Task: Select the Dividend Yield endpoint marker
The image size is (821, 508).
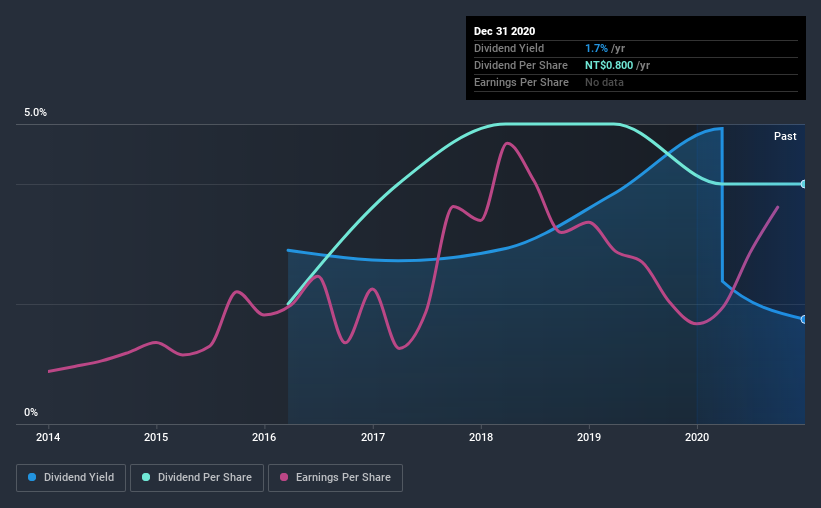Action: (x=804, y=319)
